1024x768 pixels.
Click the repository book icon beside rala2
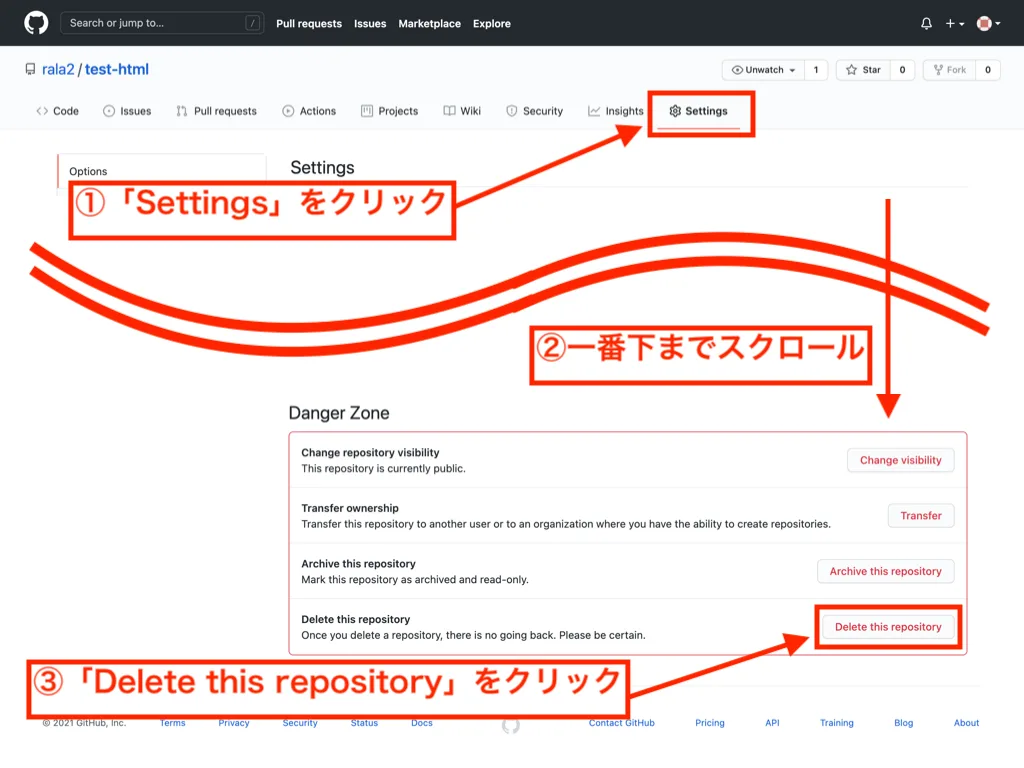(30, 69)
